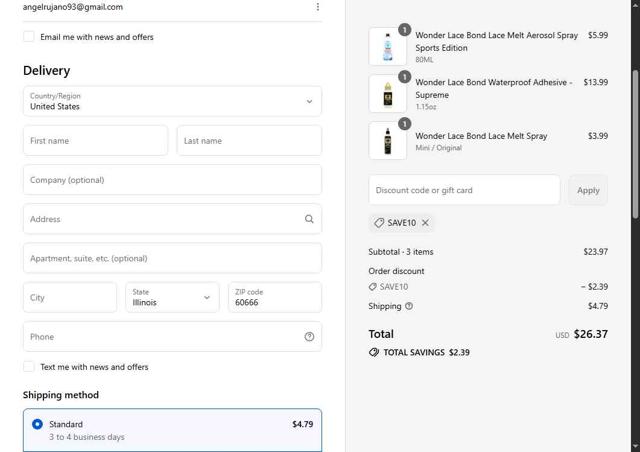Image resolution: width=640 pixels, height=452 pixels.
Task: Click the quantity badge on Aerosol Spray
Action: click(404, 30)
